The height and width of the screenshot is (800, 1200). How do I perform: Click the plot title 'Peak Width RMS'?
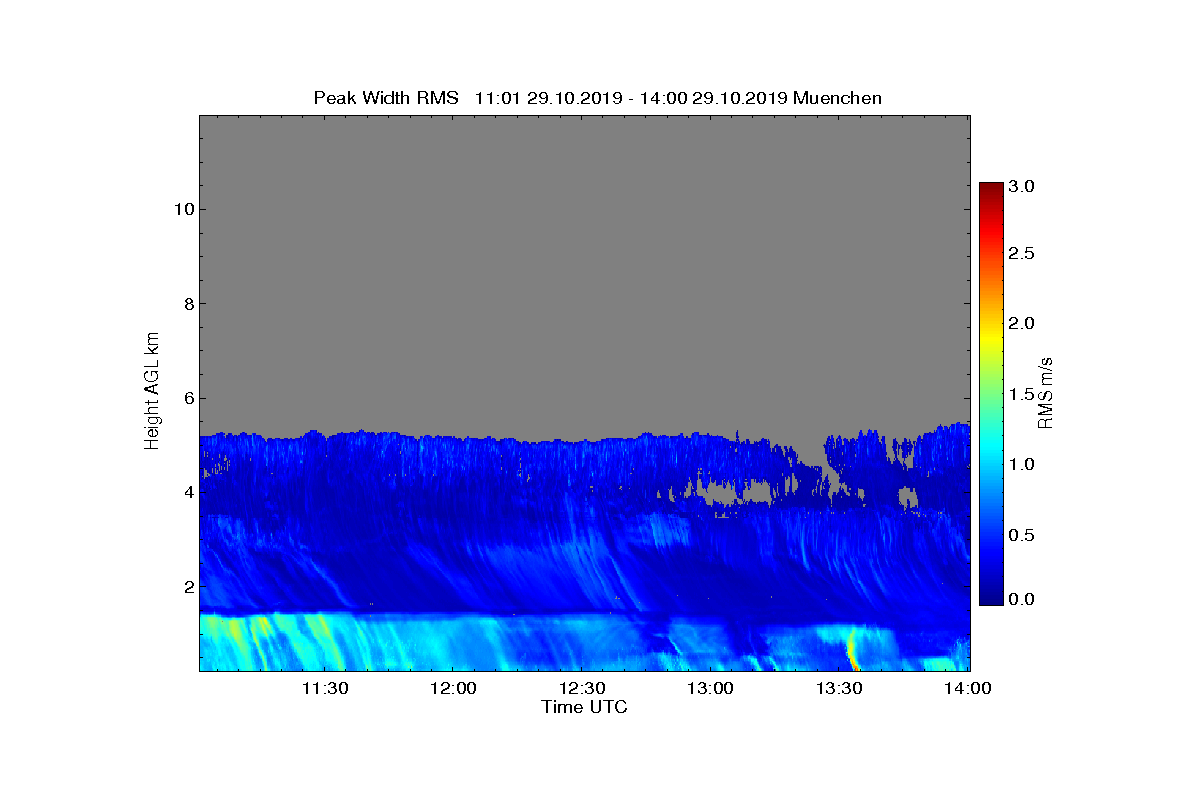coord(386,98)
